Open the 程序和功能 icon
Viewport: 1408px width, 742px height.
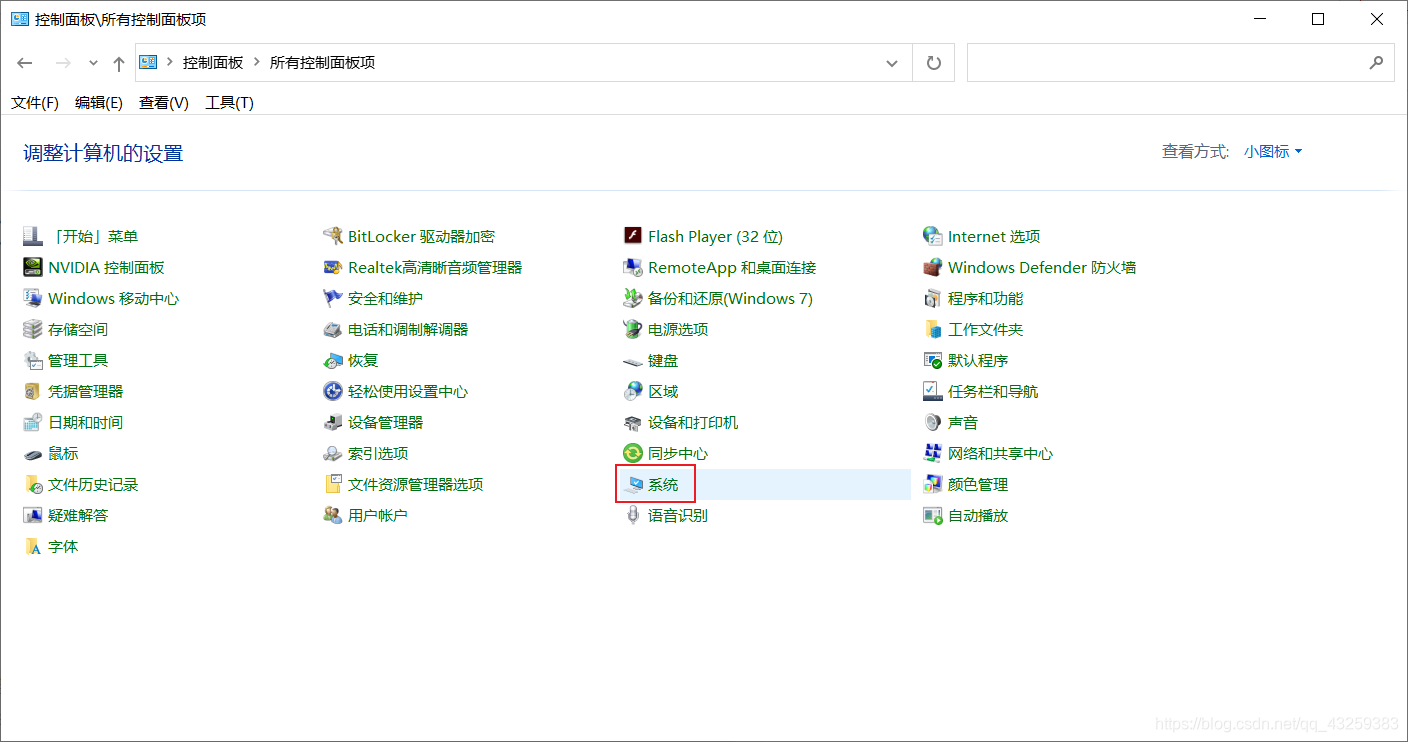point(933,298)
